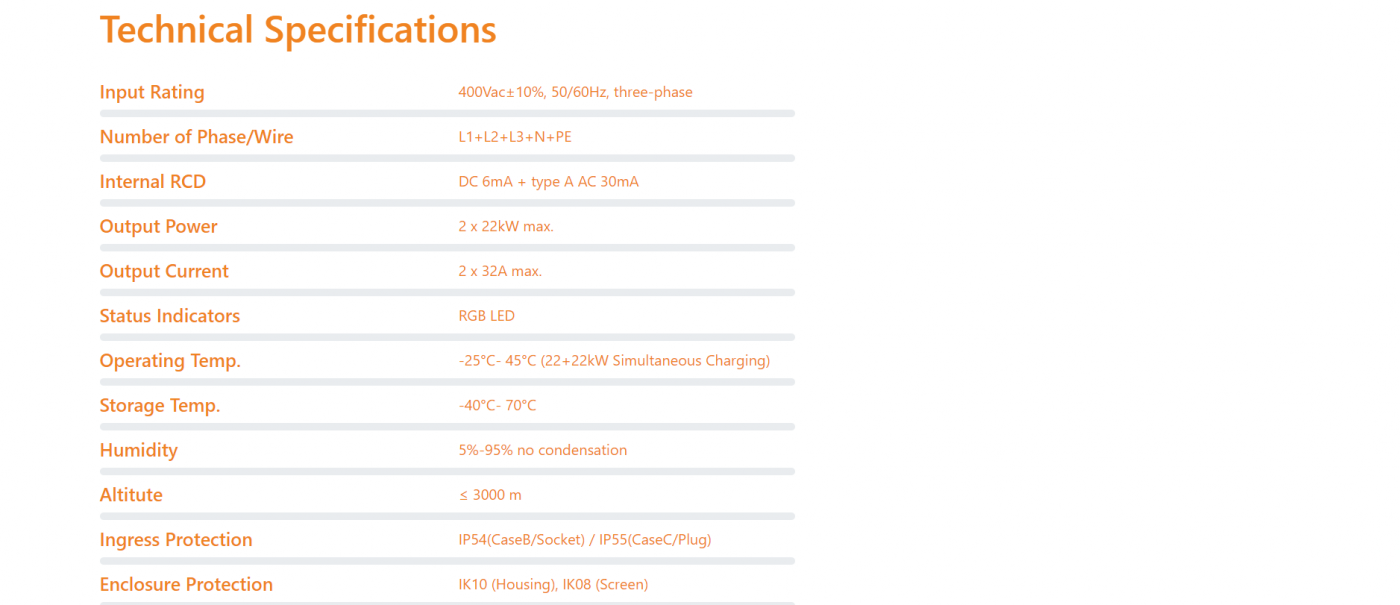Select the Output Current label
The image size is (1400, 605).
(x=164, y=272)
